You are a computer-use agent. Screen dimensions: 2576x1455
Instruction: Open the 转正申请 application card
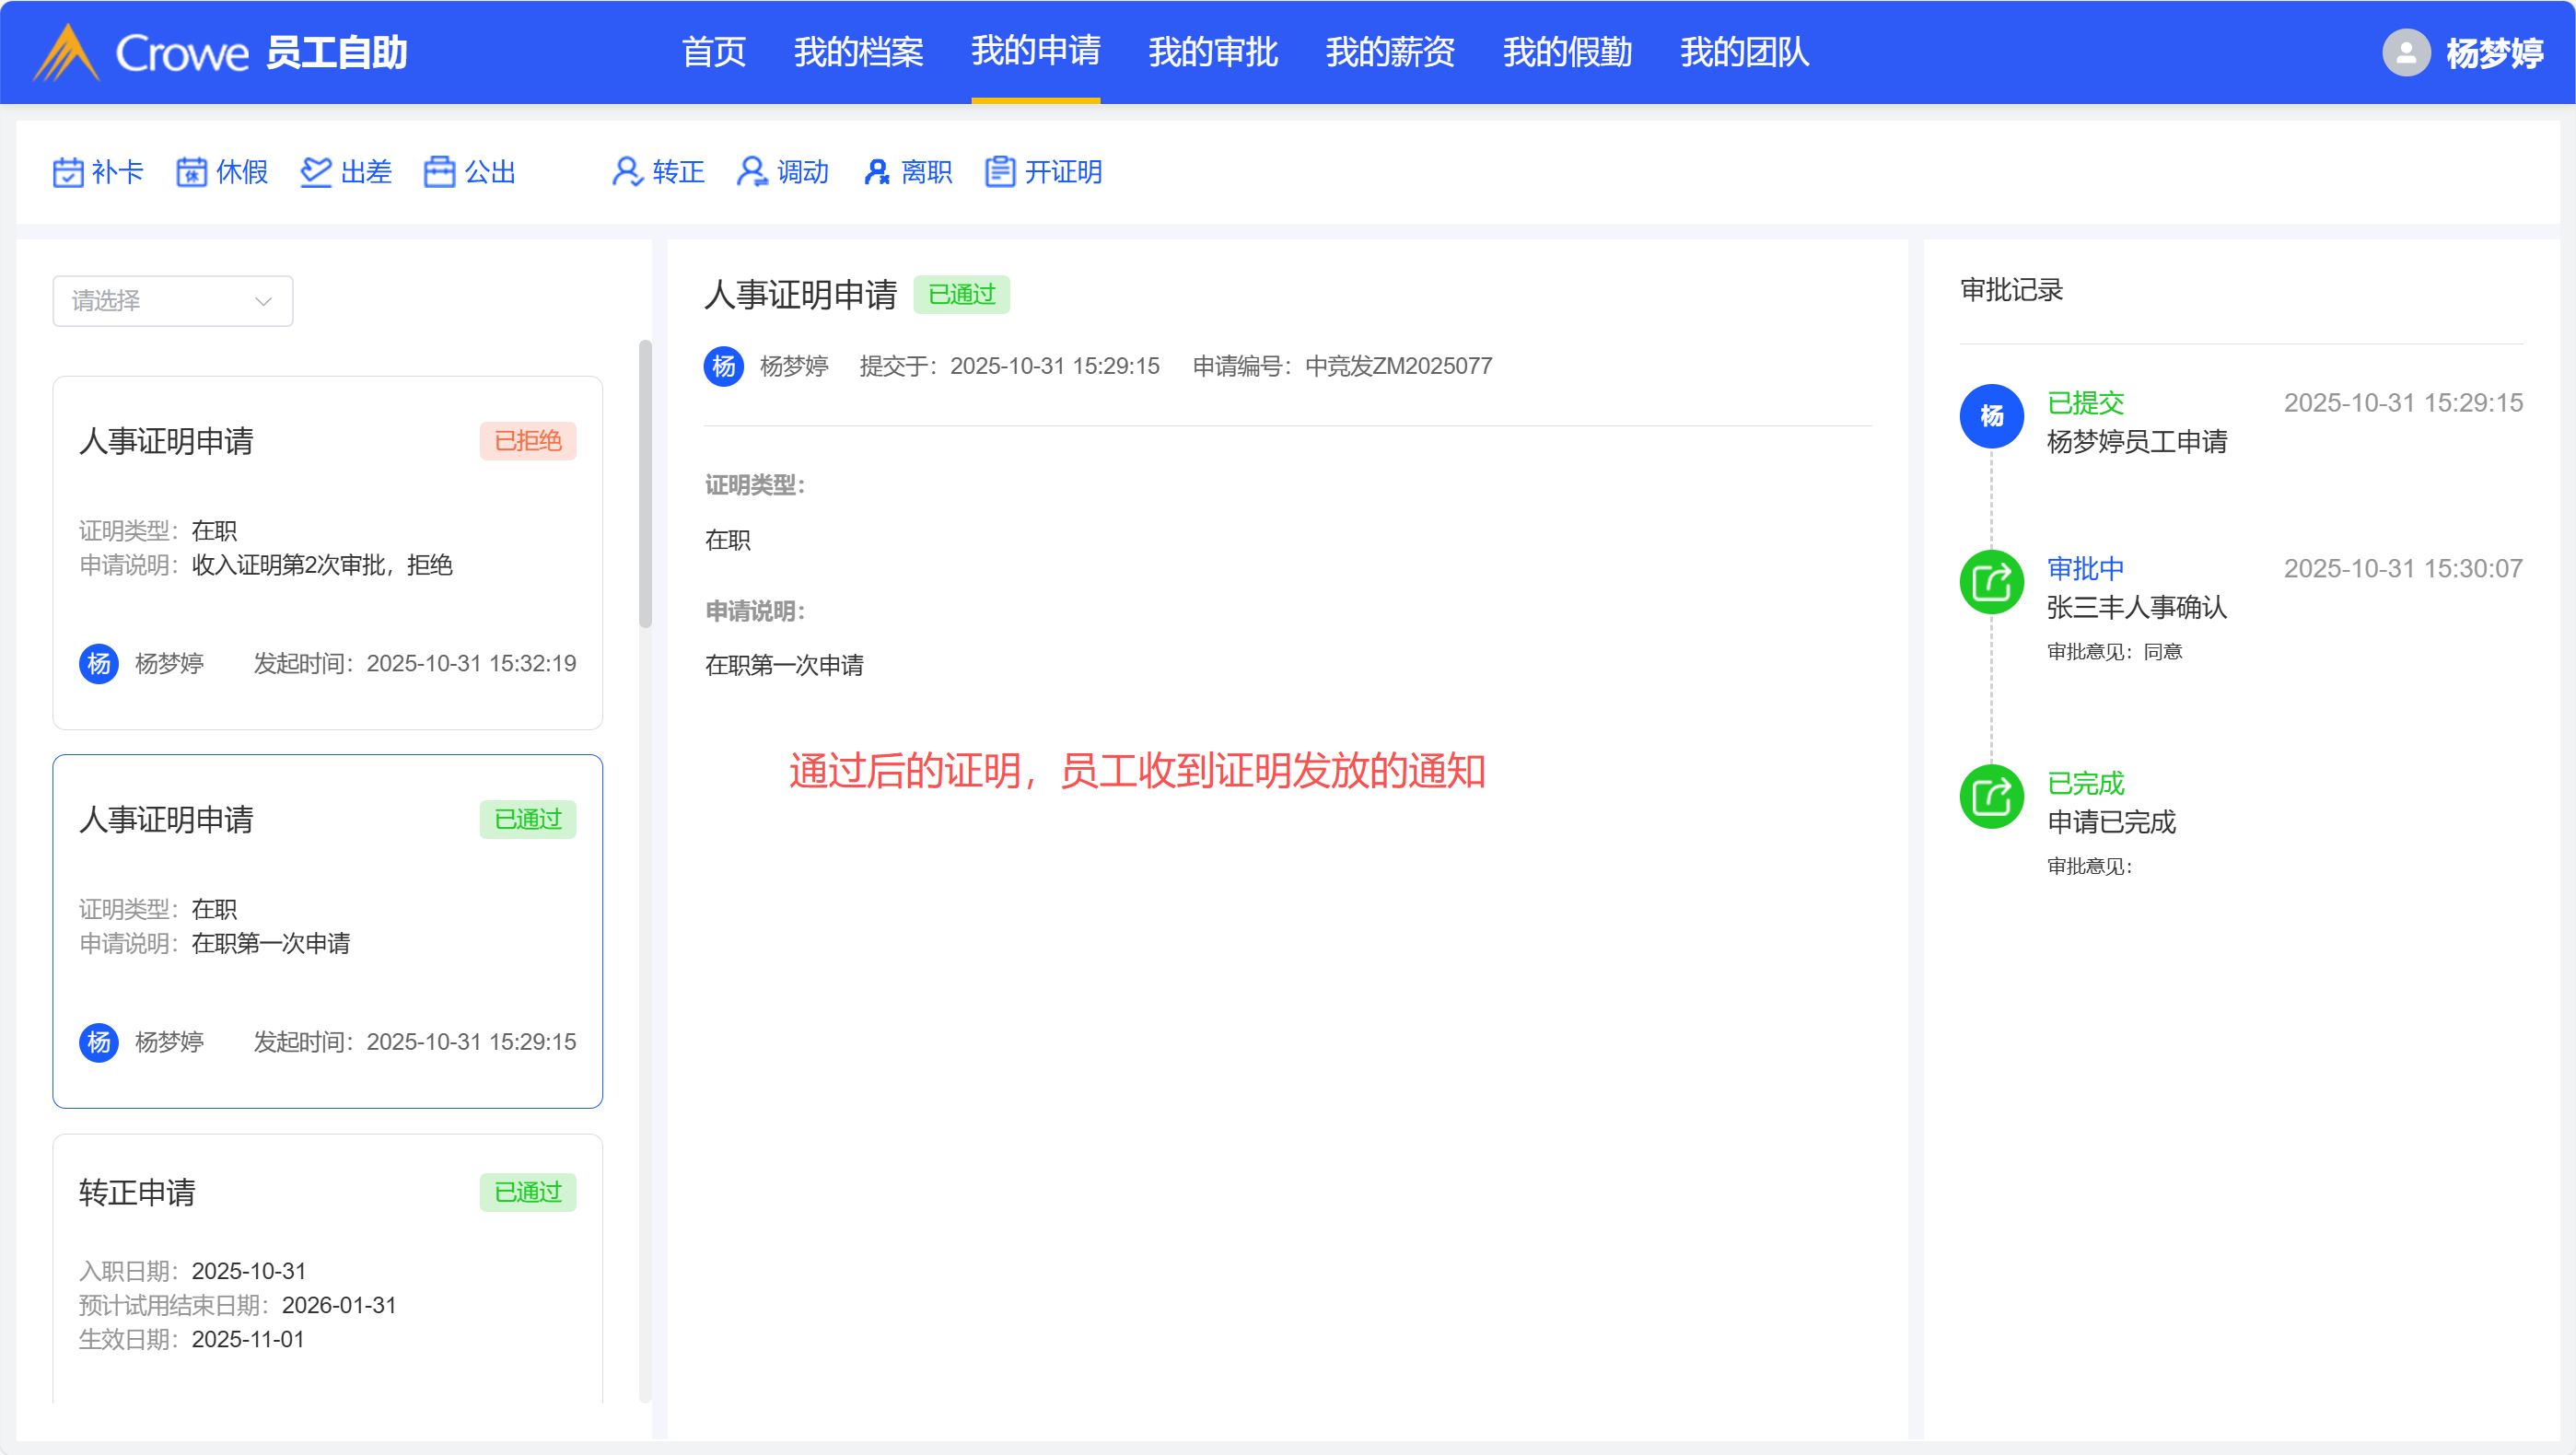pyautogui.click(x=327, y=1270)
